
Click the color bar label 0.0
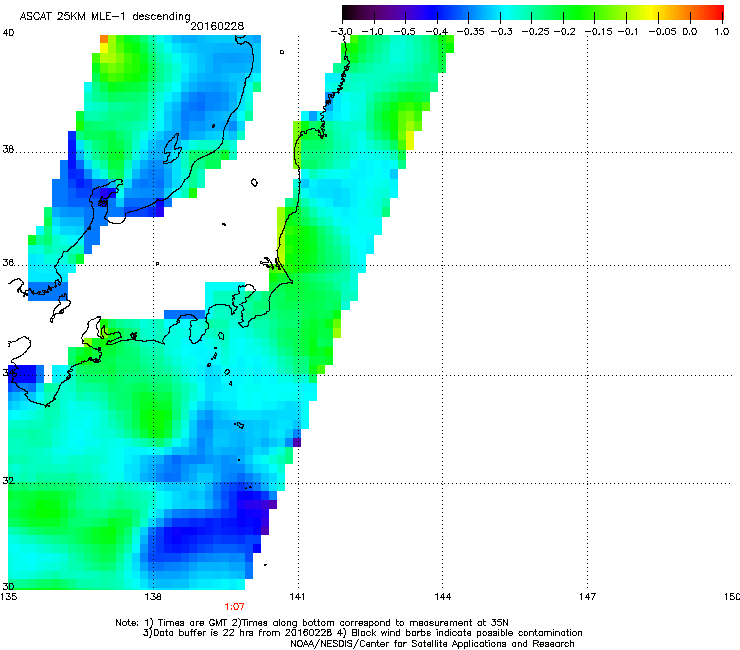(x=690, y=32)
